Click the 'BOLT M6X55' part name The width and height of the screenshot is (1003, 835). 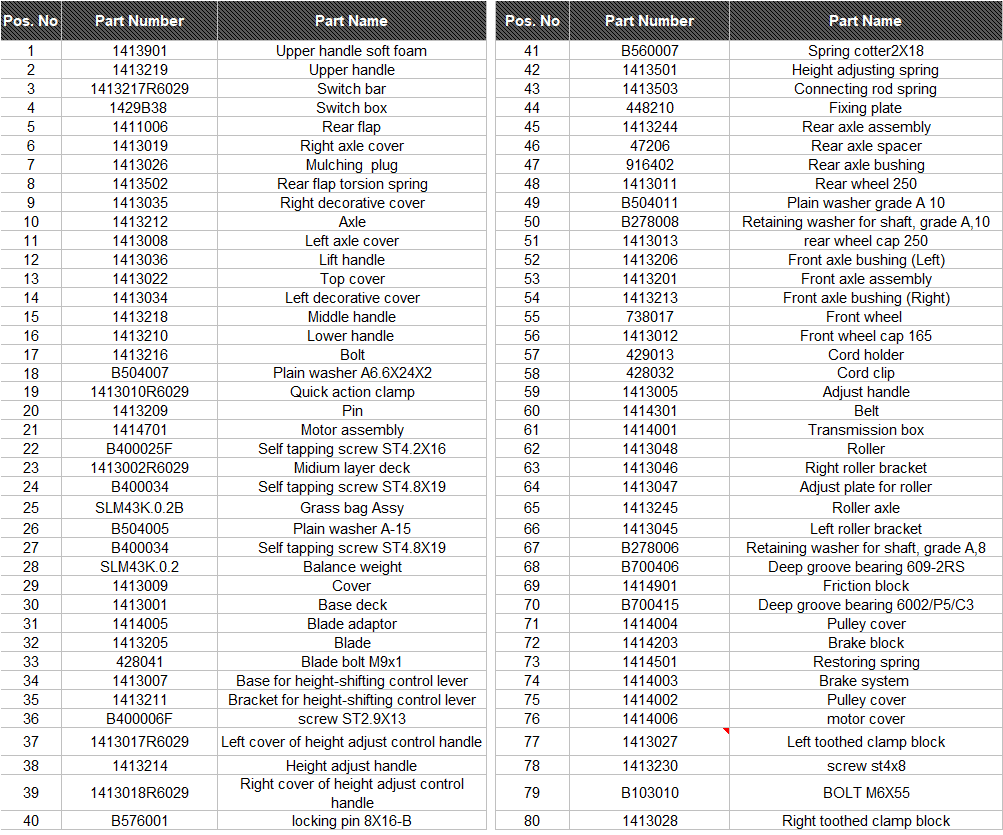(865, 793)
